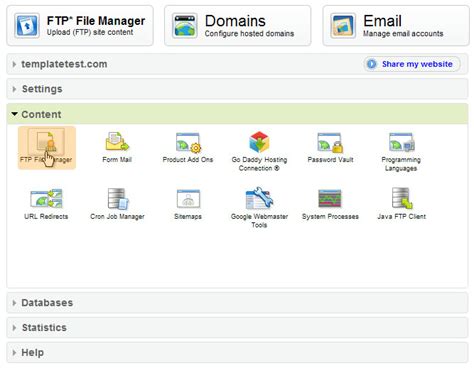Open the Product Add Ons icon

pyautogui.click(x=188, y=142)
